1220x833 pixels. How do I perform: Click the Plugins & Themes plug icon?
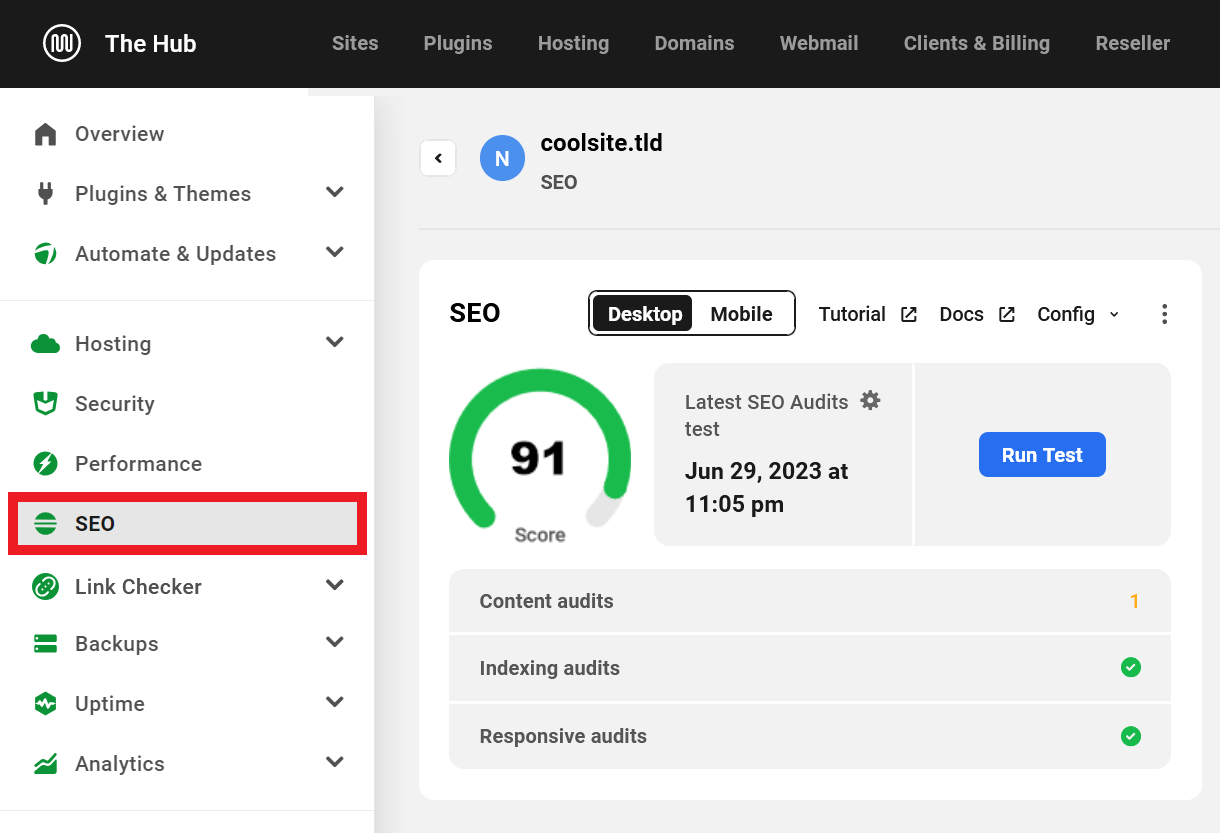click(45, 193)
